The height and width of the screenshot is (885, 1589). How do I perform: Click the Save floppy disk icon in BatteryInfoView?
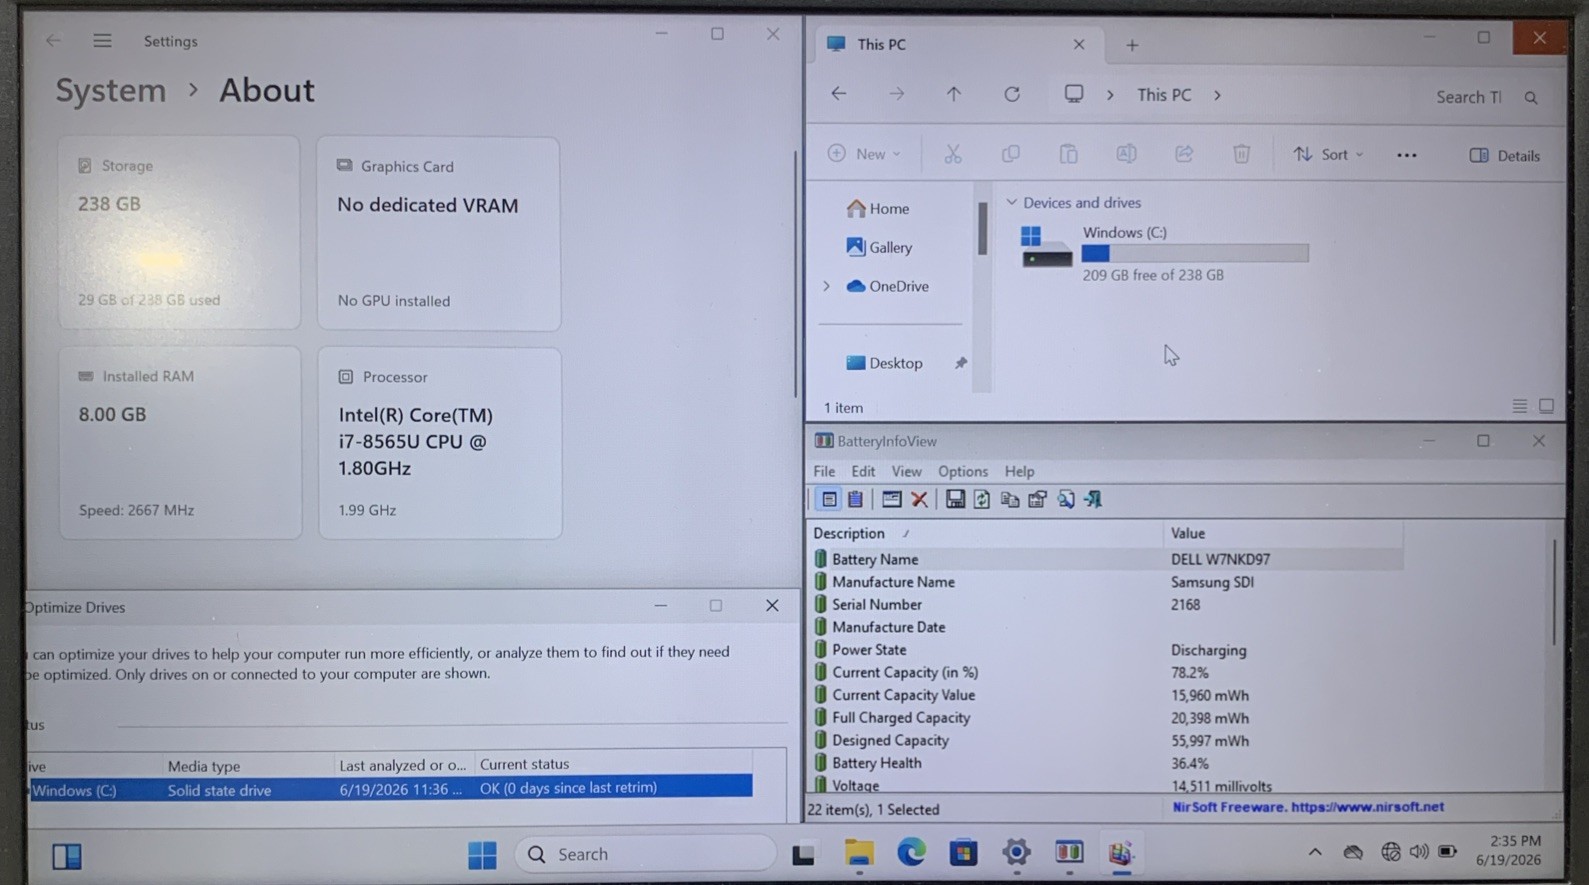pos(955,499)
